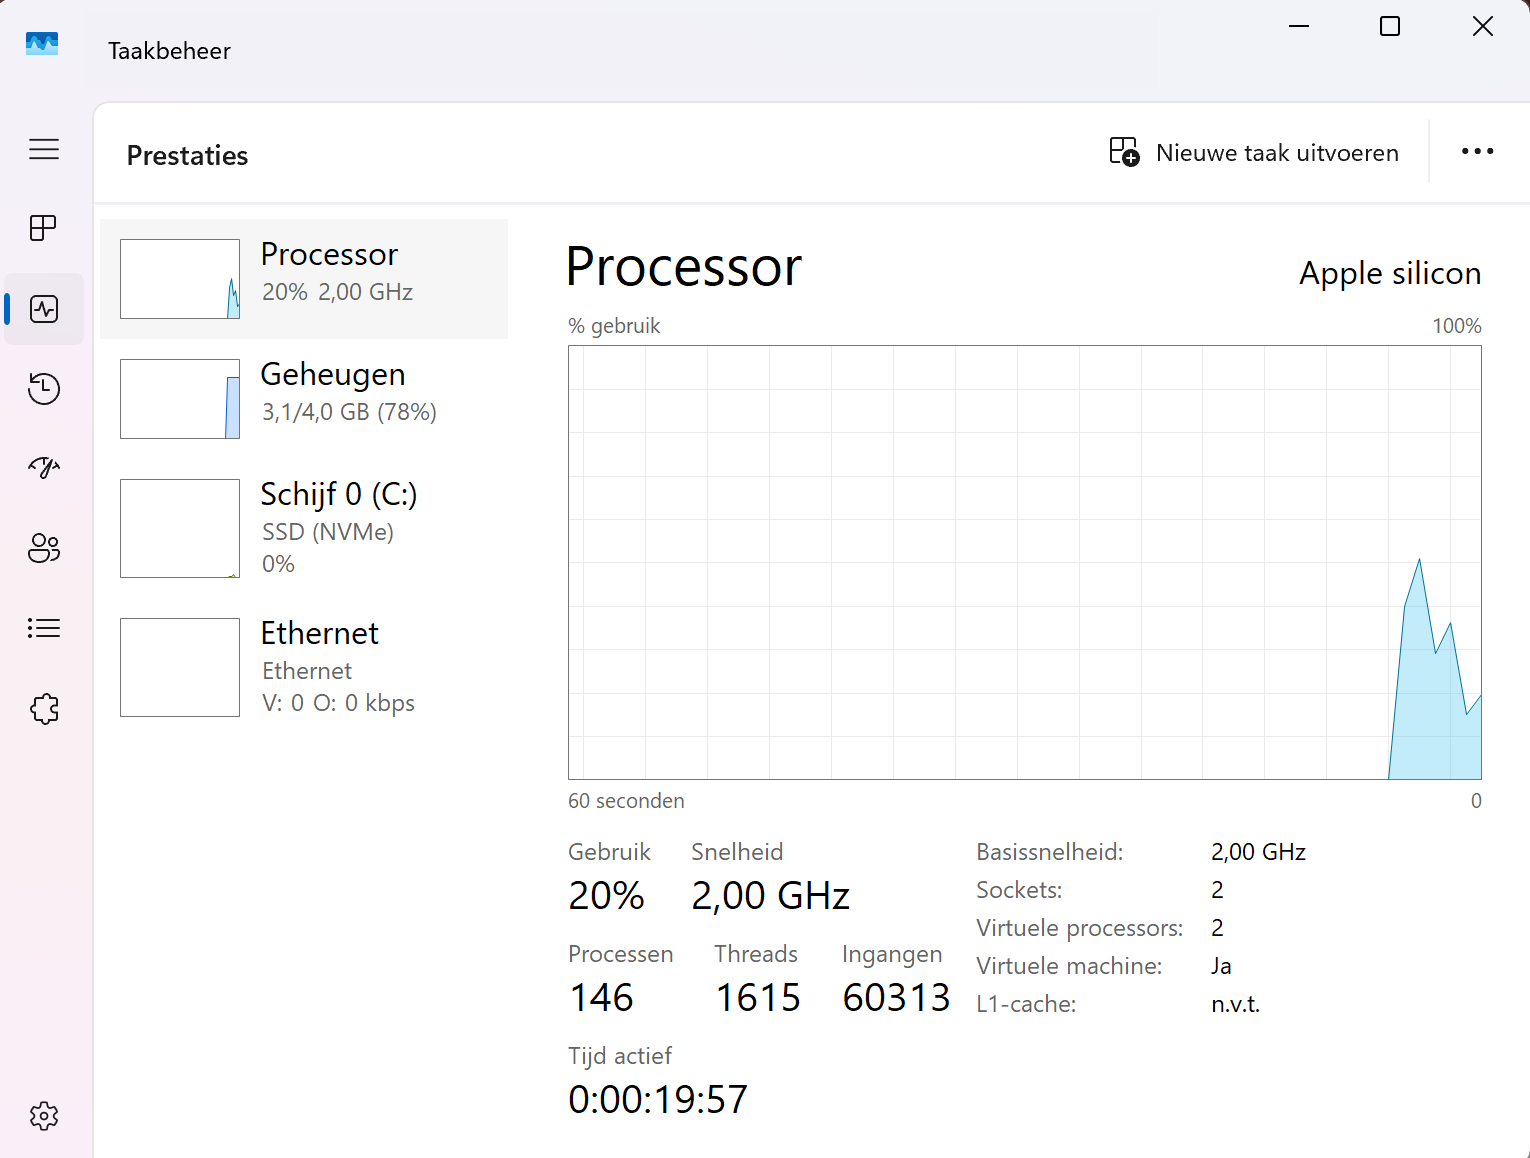Open the three-dot more options menu

(x=1477, y=152)
